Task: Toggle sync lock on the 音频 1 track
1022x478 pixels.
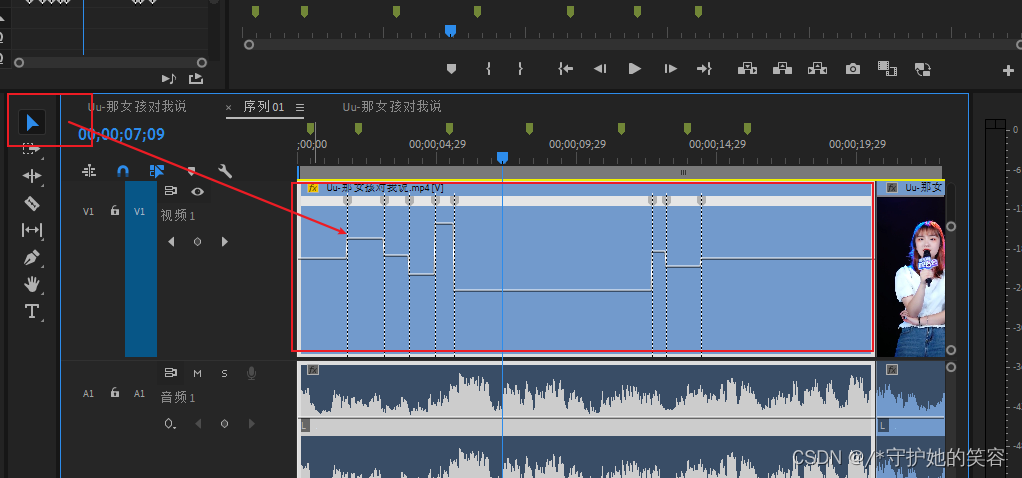Action: (x=171, y=373)
